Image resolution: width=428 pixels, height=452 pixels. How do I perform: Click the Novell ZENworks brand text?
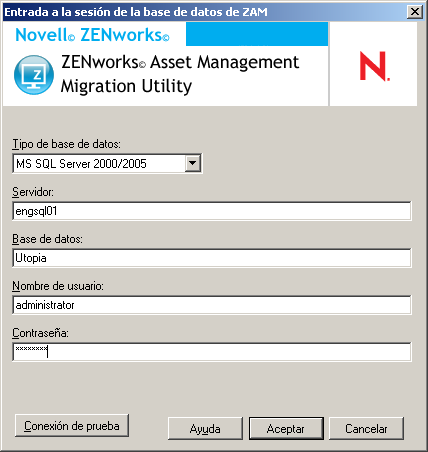92,35
